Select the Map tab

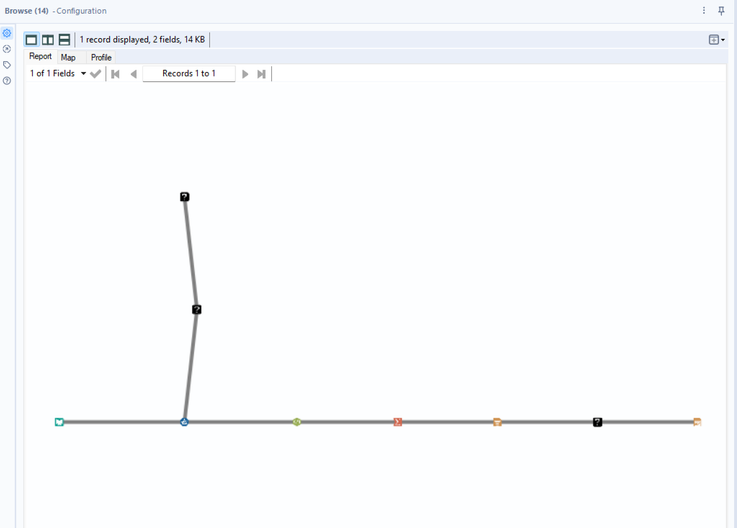pos(68,57)
